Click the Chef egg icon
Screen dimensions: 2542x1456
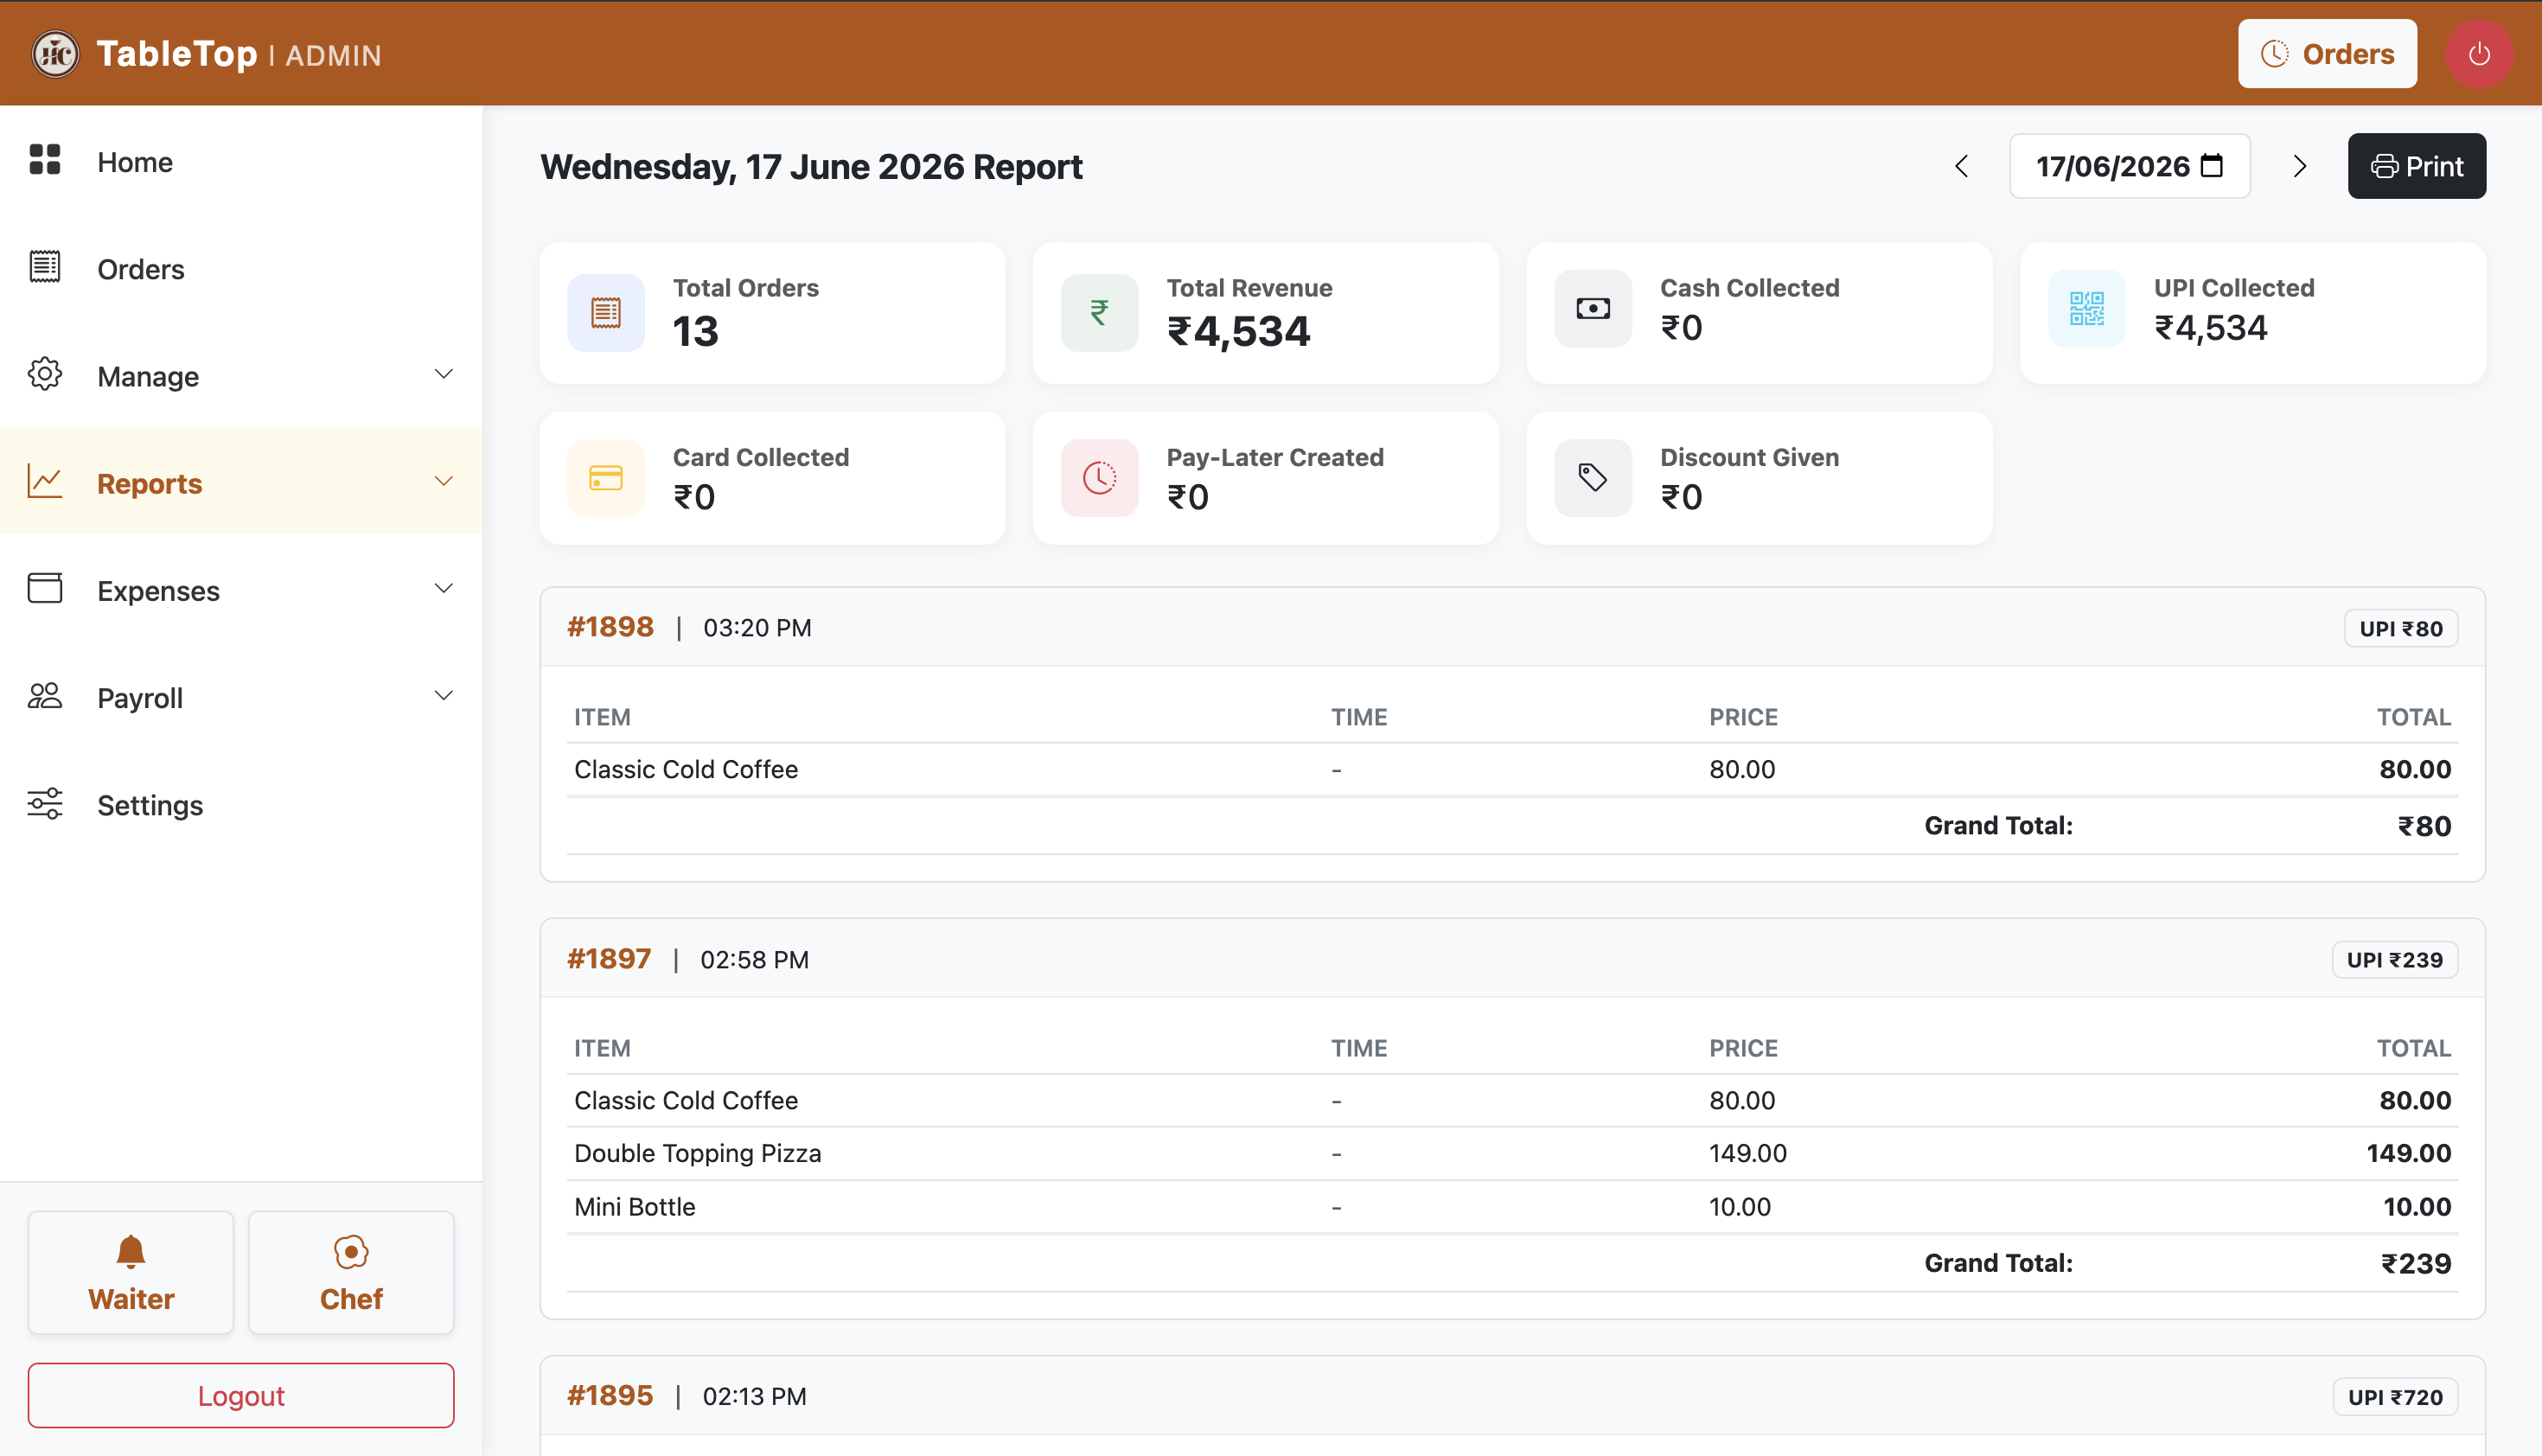pos(351,1252)
